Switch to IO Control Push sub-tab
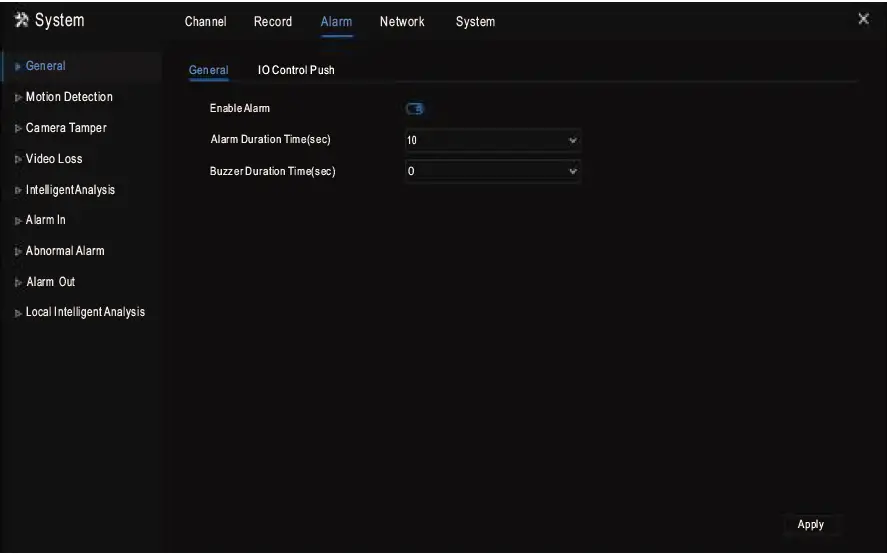Viewport: 887px width, 554px height. click(296, 70)
